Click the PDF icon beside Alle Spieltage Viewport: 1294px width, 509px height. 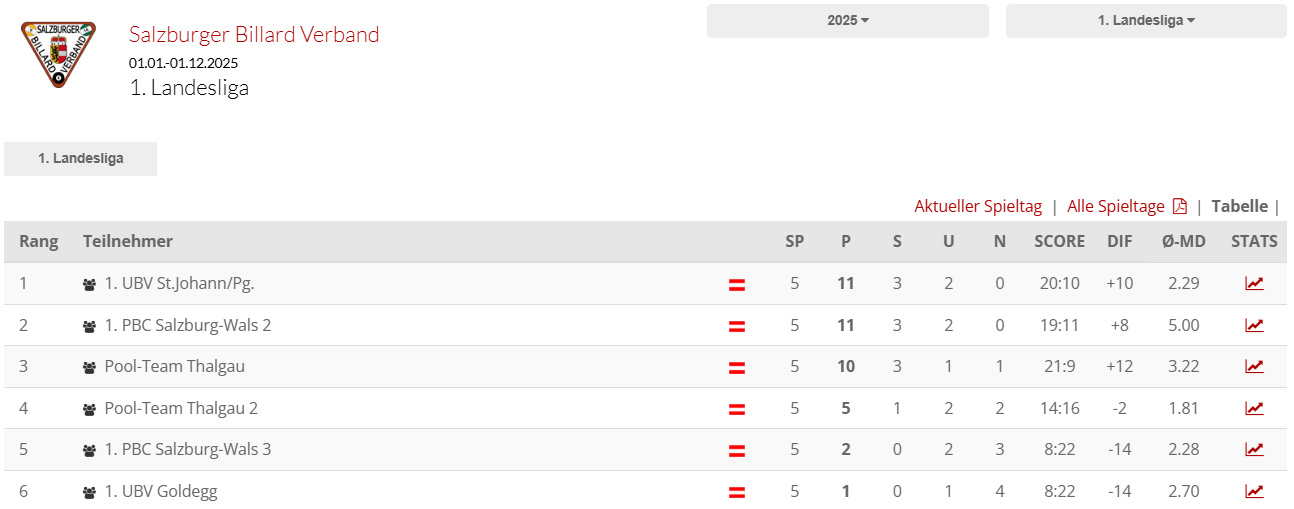(x=1180, y=206)
